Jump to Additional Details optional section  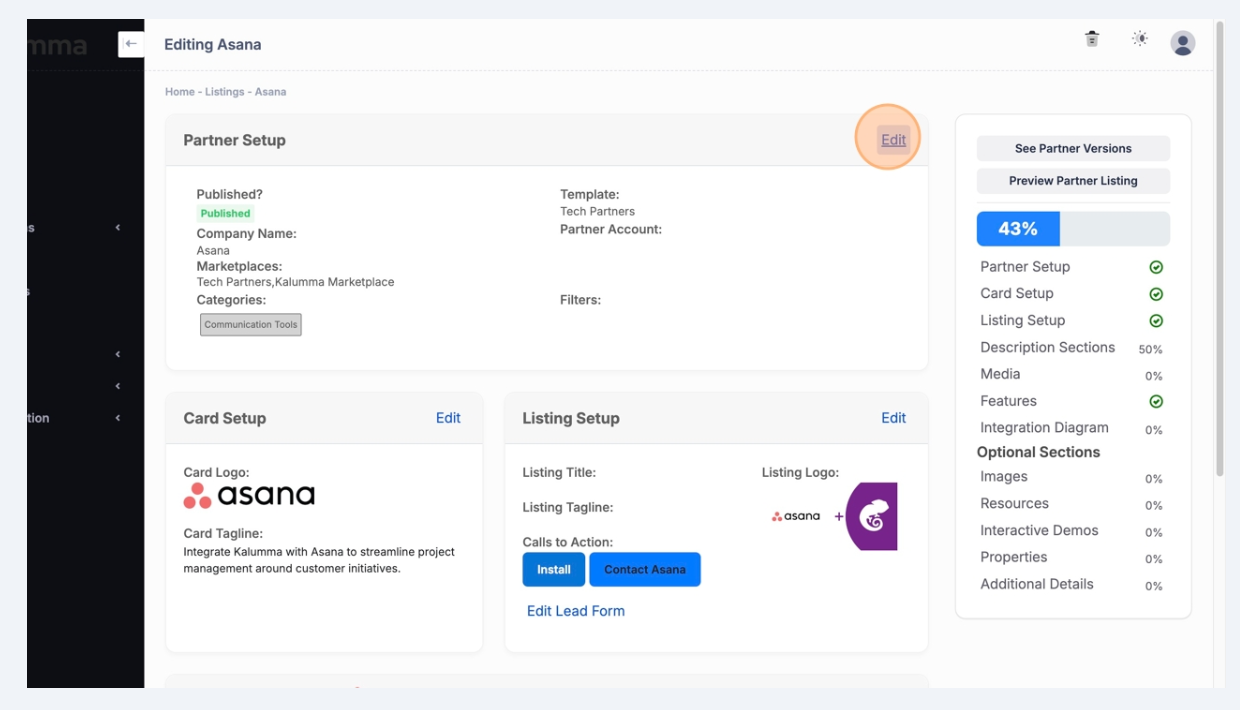pyautogui.click(x=1037, y=585)
